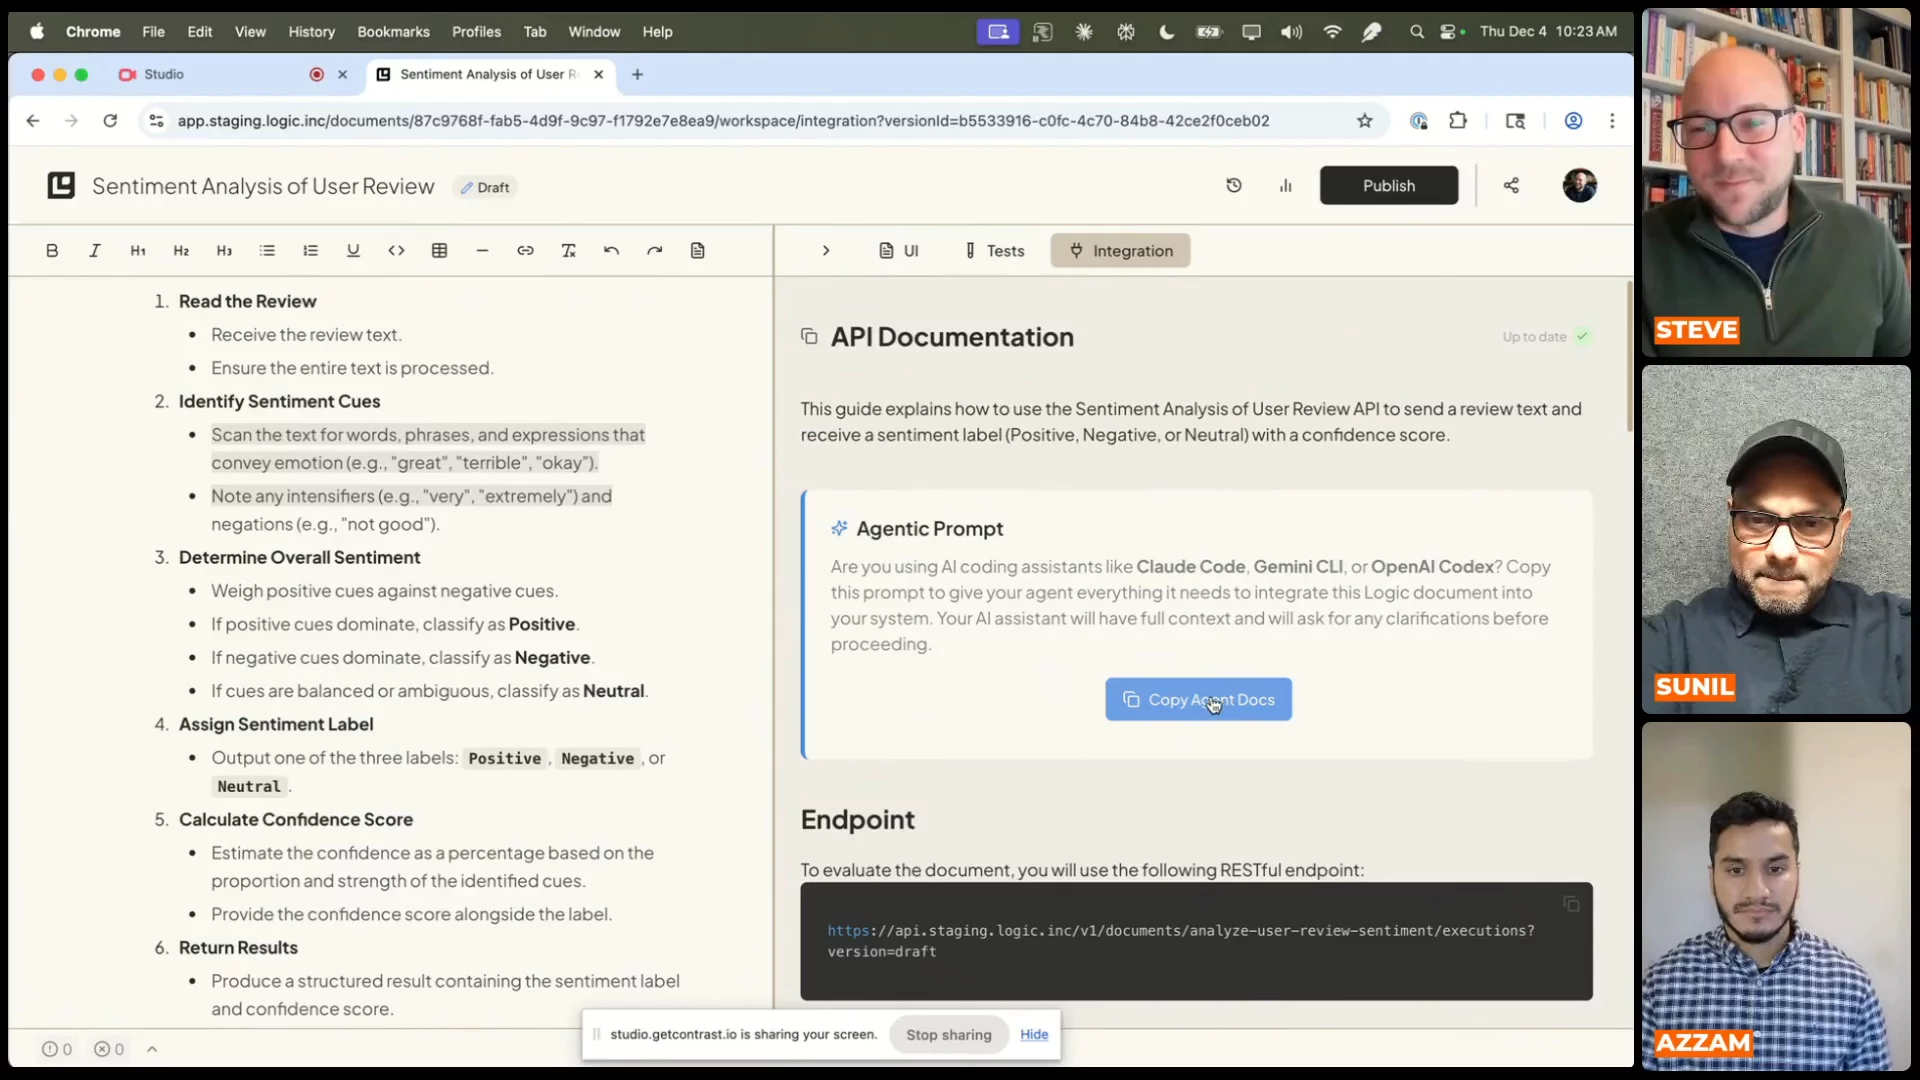Screen dimensions: 1920x1080
Task: Switch to the Tests tab
Action: click(x=994, y=251)
